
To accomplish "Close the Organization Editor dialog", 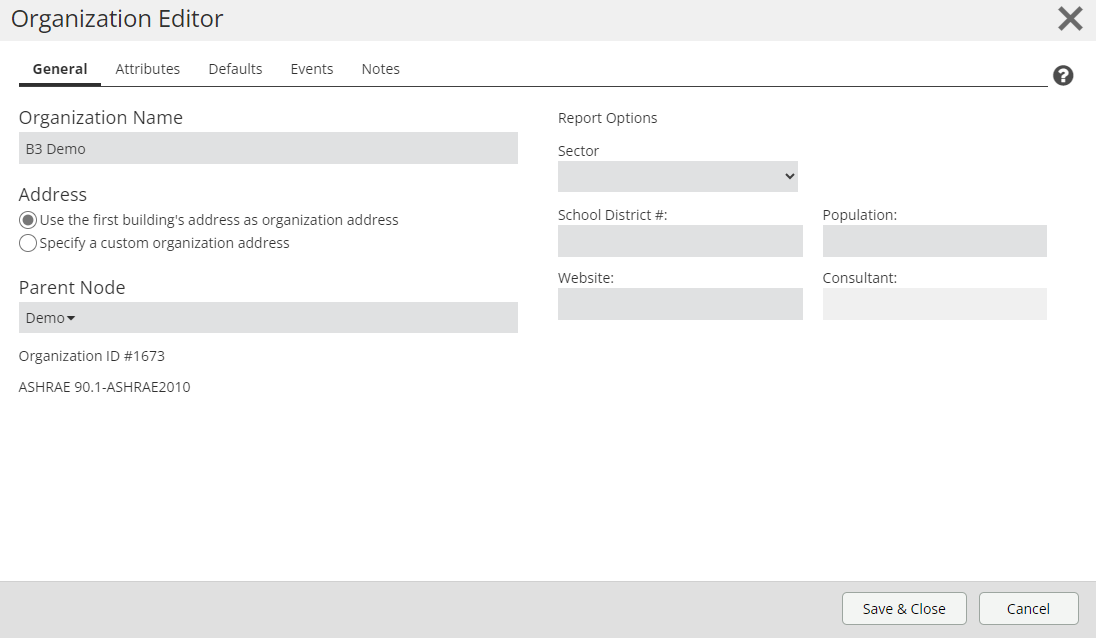I will [x=1070, y=19].
